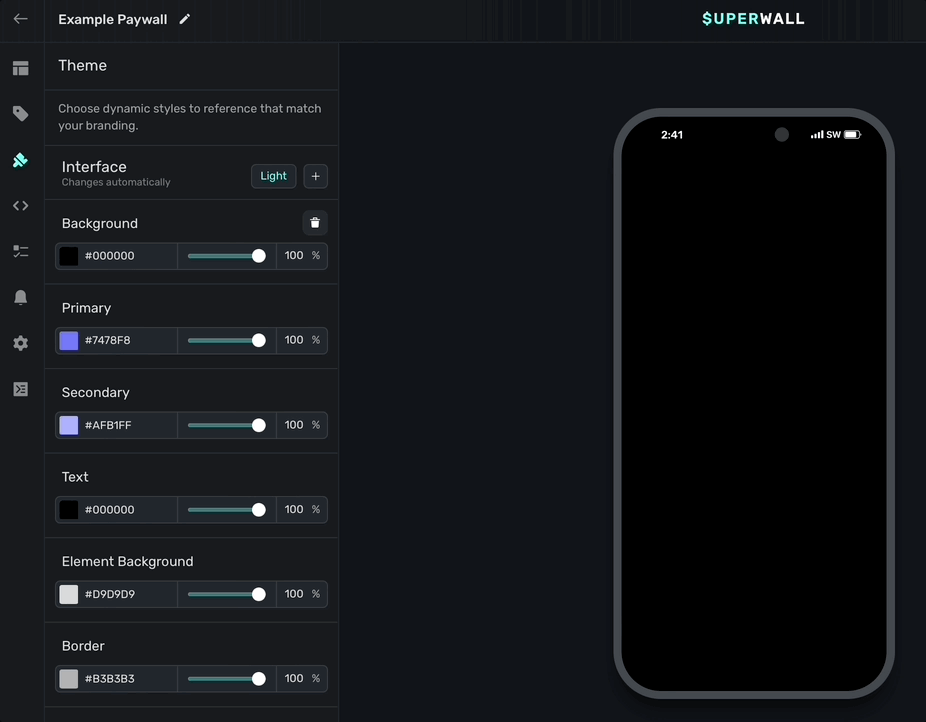Click the Superwall logo
Image resolution: width=926 pixels, height=722 pixels.
tap(753, 19)
